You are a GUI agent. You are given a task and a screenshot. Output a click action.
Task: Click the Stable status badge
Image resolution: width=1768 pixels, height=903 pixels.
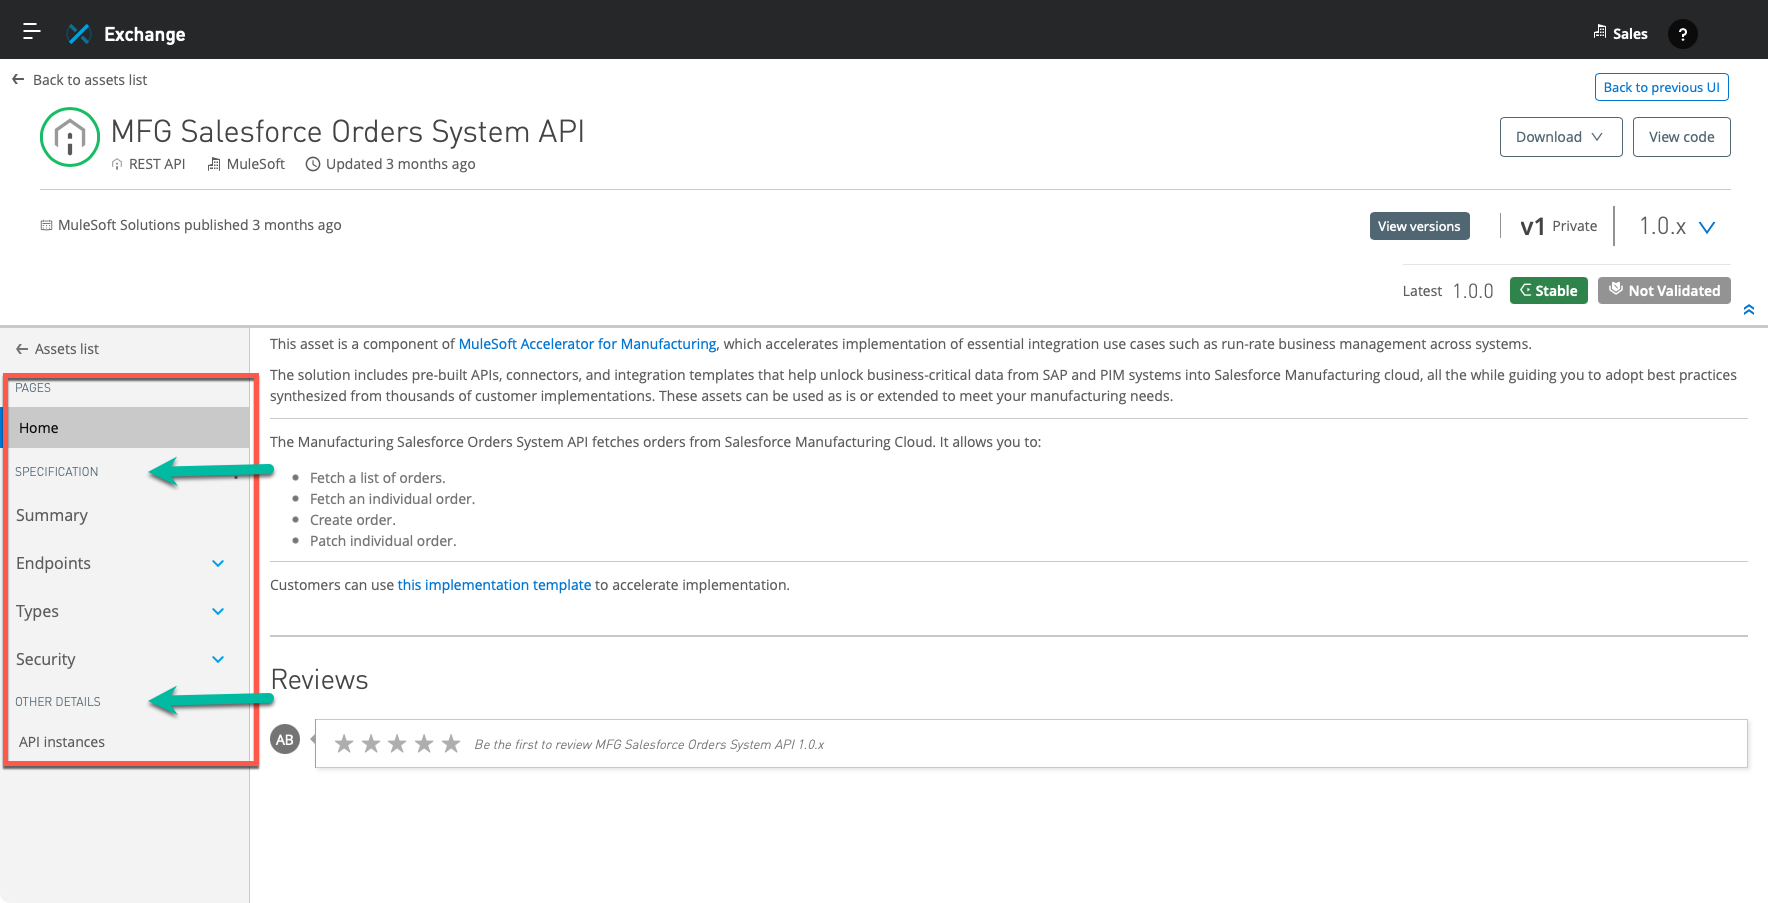[x=1548, y=290]
